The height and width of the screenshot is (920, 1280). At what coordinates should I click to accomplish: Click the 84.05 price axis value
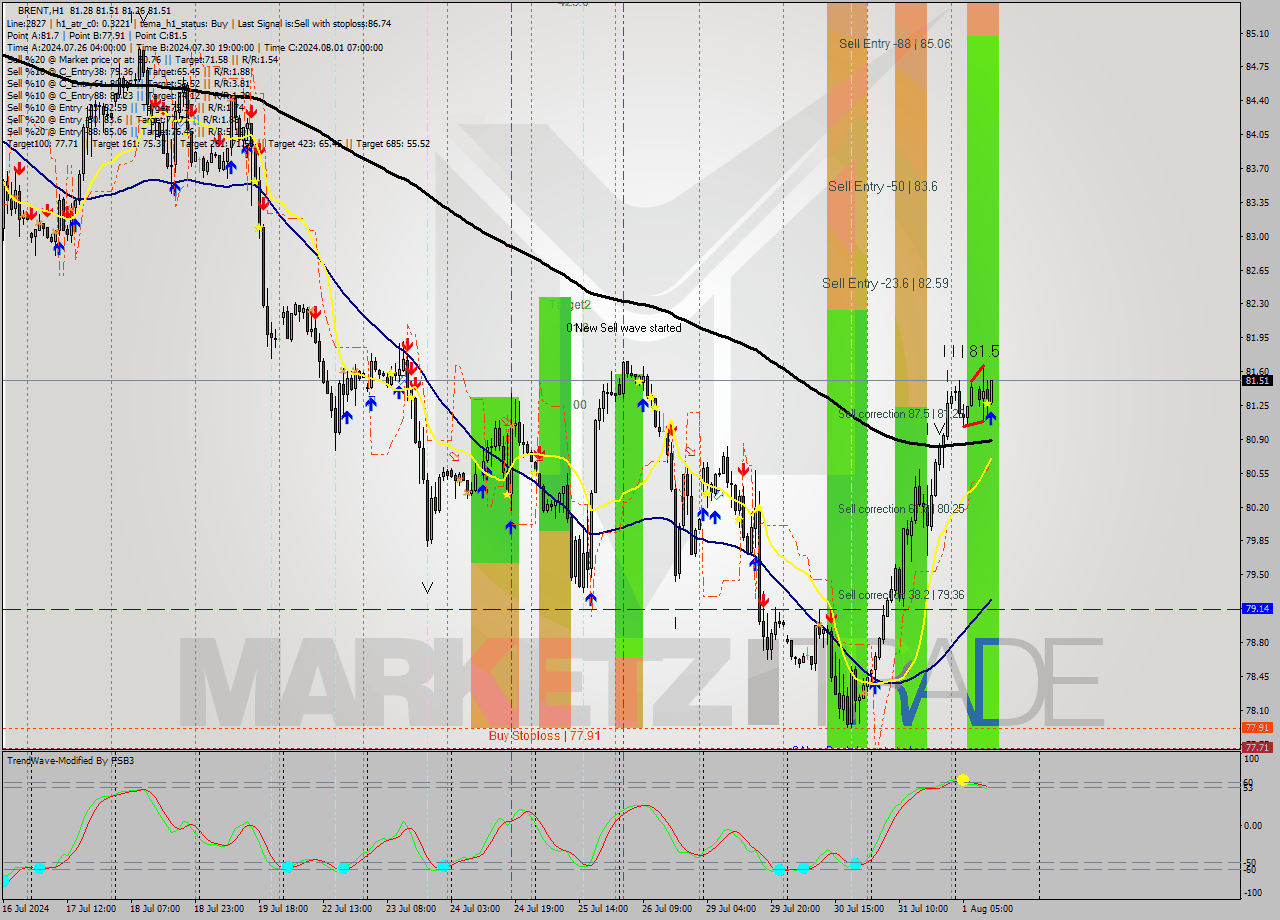pos(1257,135)
